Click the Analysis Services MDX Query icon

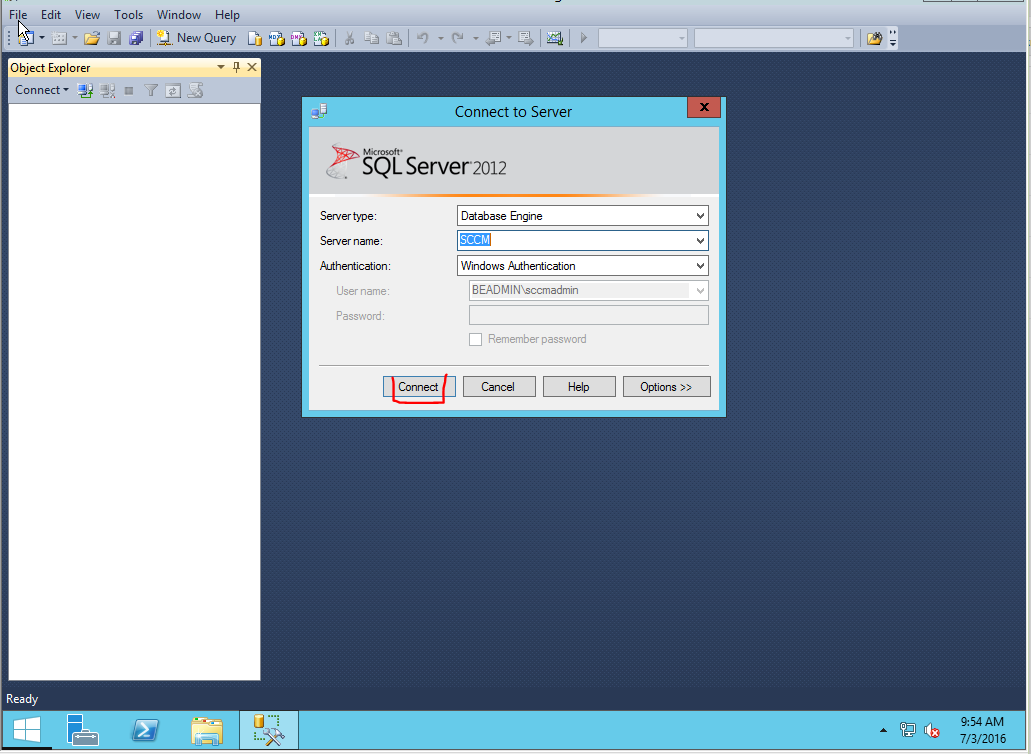pyautogui.click(x=277, y=38)
